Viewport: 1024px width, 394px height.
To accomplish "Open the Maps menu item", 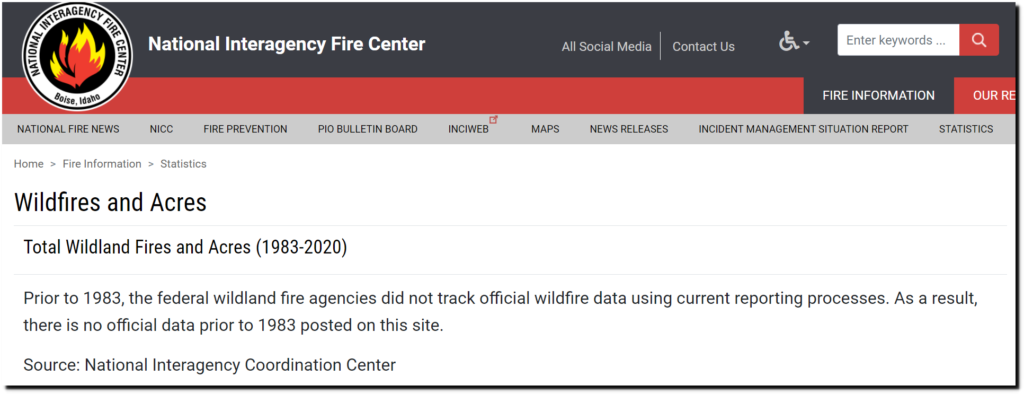I will click(x=545, y=129).
